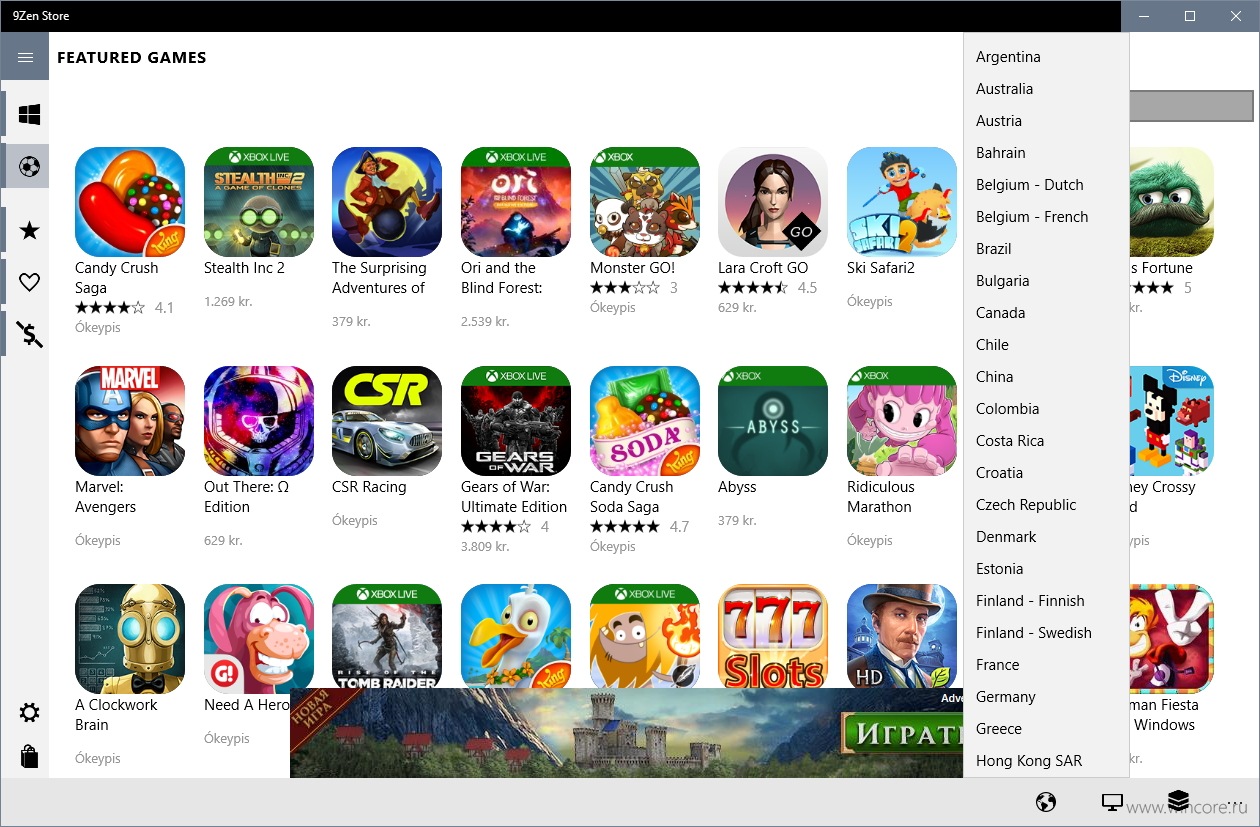The height and width of the screenshot is (827, 1260).
Task: Open the shopping bag icon
Action: click(29, 757)
